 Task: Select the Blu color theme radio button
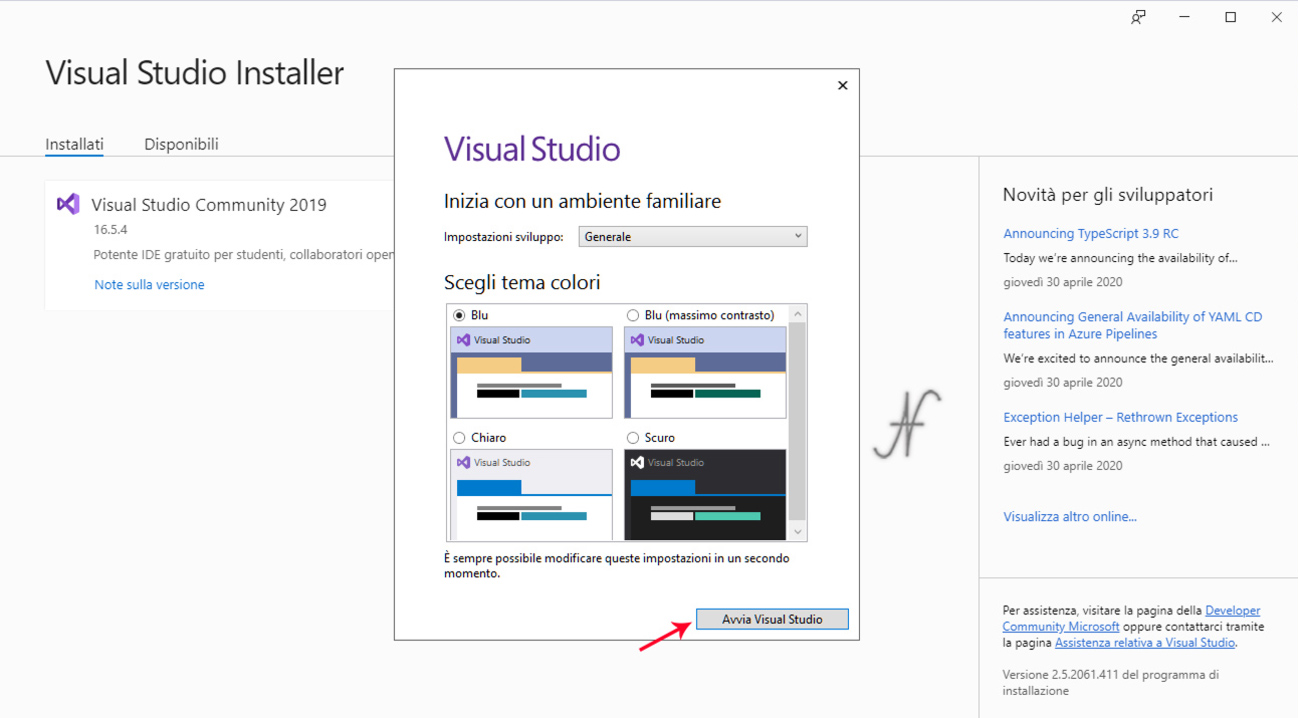click(x=459, y=315)
